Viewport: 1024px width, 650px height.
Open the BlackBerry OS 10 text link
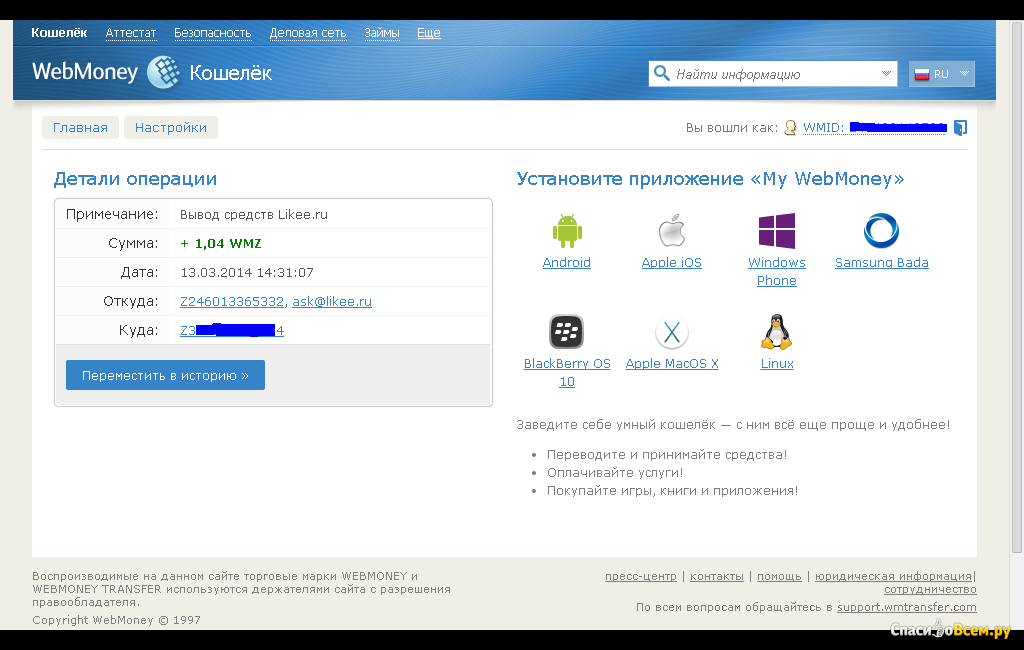(567, 372)
